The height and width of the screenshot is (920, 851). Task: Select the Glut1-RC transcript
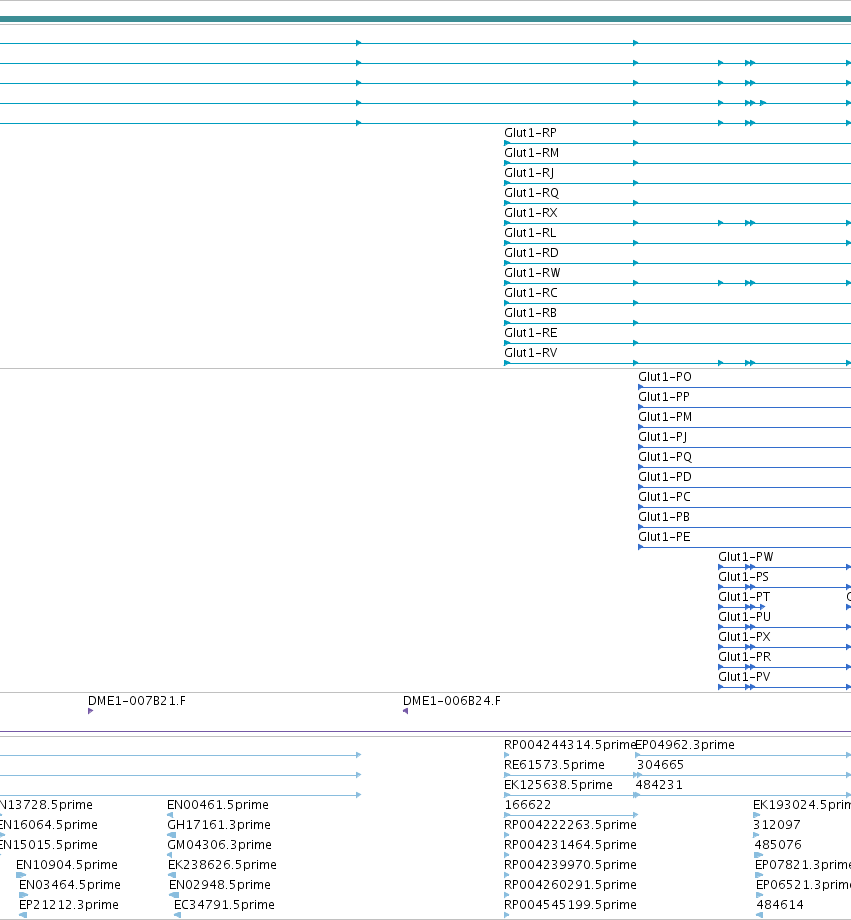coord(531,293)
